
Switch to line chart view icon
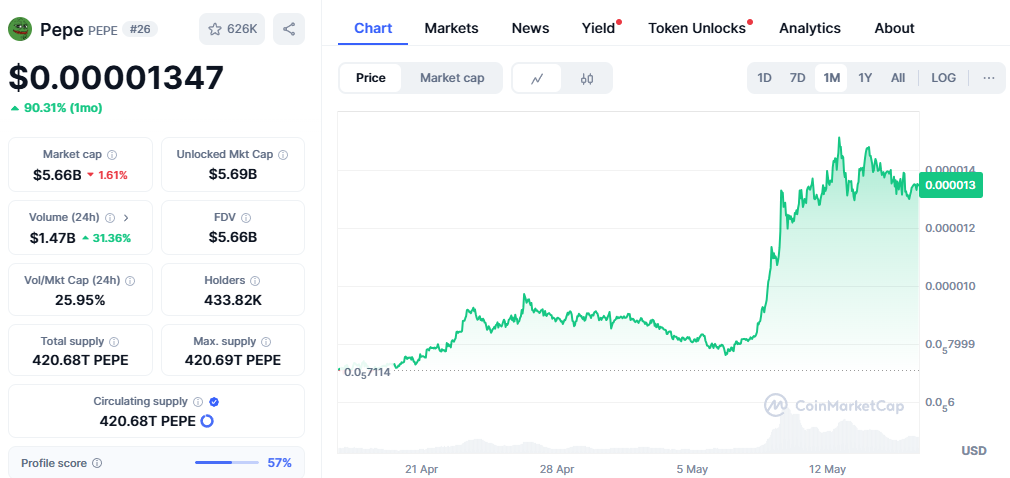[537, 79]
